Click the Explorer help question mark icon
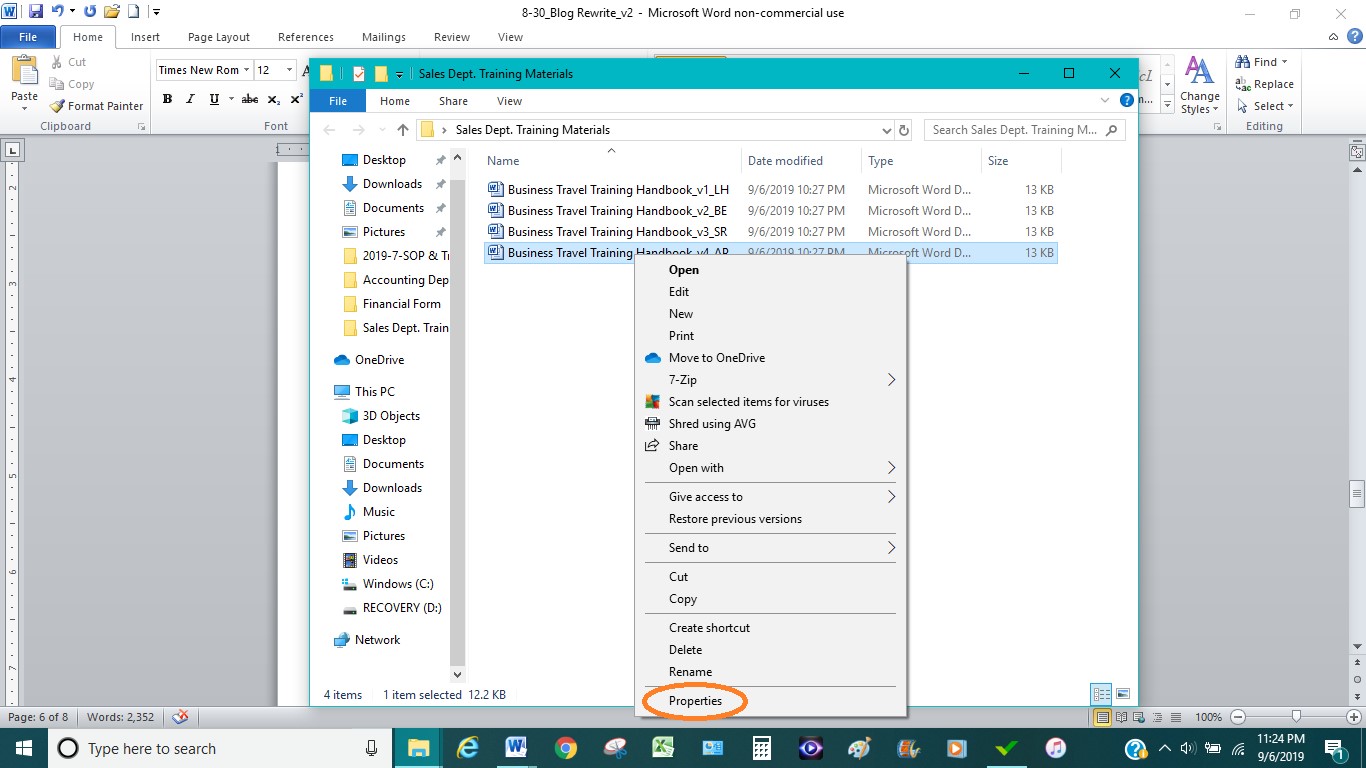 [x=1127, y=101]
